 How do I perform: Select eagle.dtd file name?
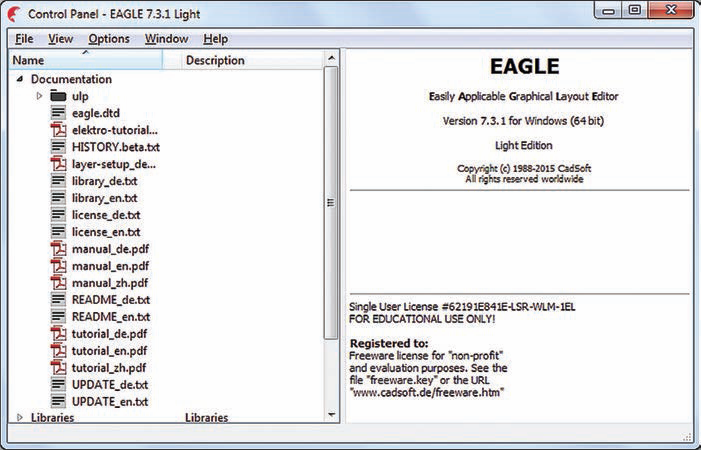click(96, 113)
